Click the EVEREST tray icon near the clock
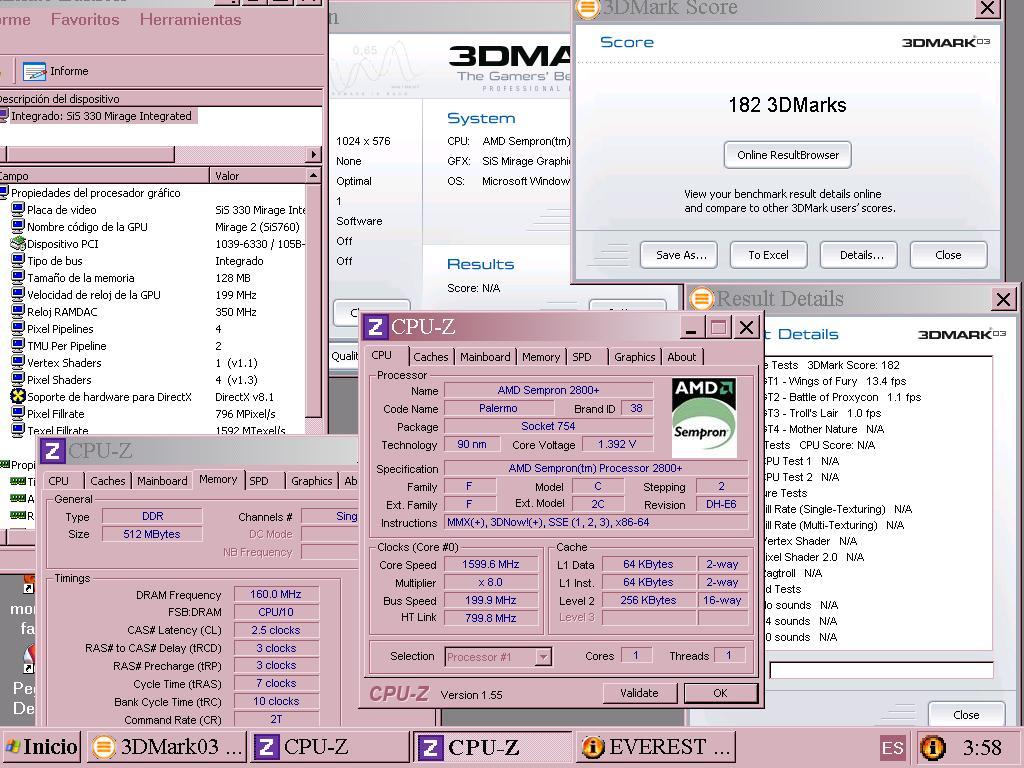The width and height of the screenshot is (1024, 768). tap(932, 747)
